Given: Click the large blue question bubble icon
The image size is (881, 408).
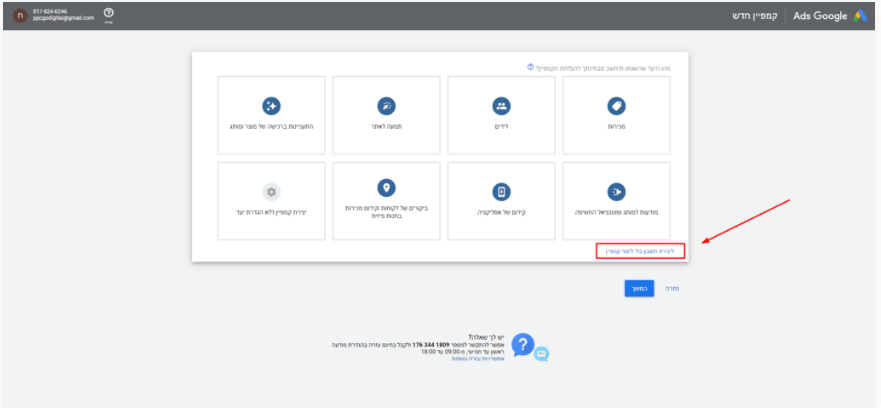Looking at the screenshot, I should 523,345.
